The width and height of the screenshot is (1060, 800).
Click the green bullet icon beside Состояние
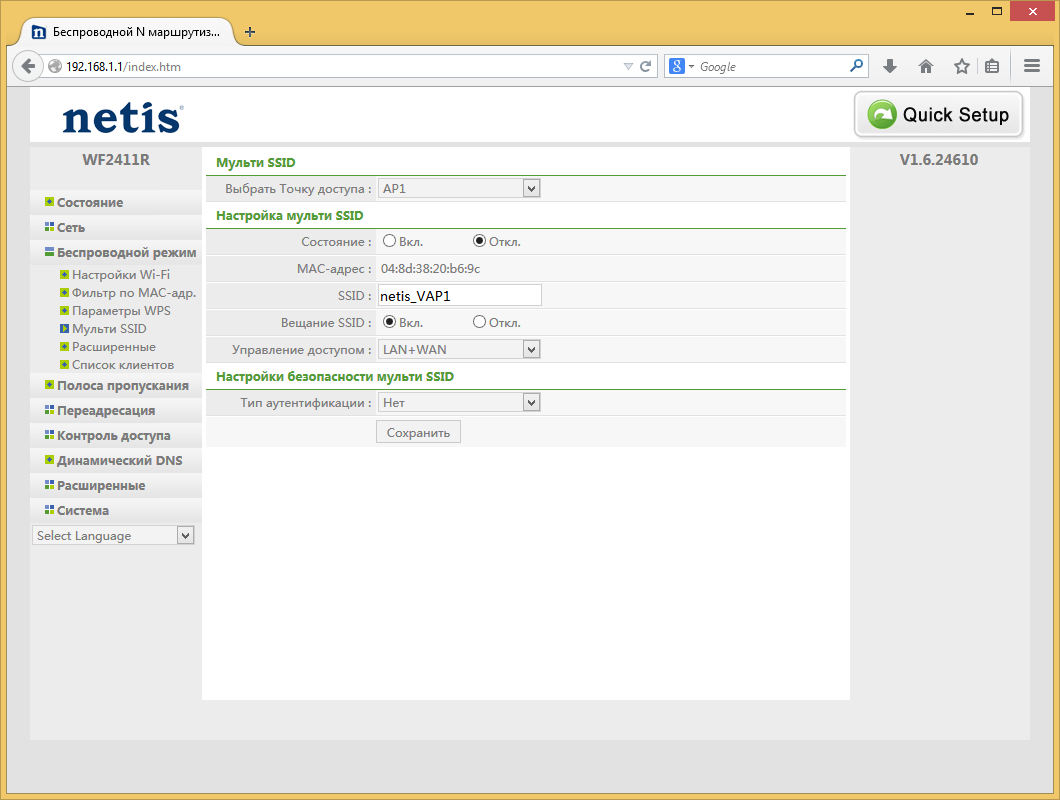tap(49, 202)
